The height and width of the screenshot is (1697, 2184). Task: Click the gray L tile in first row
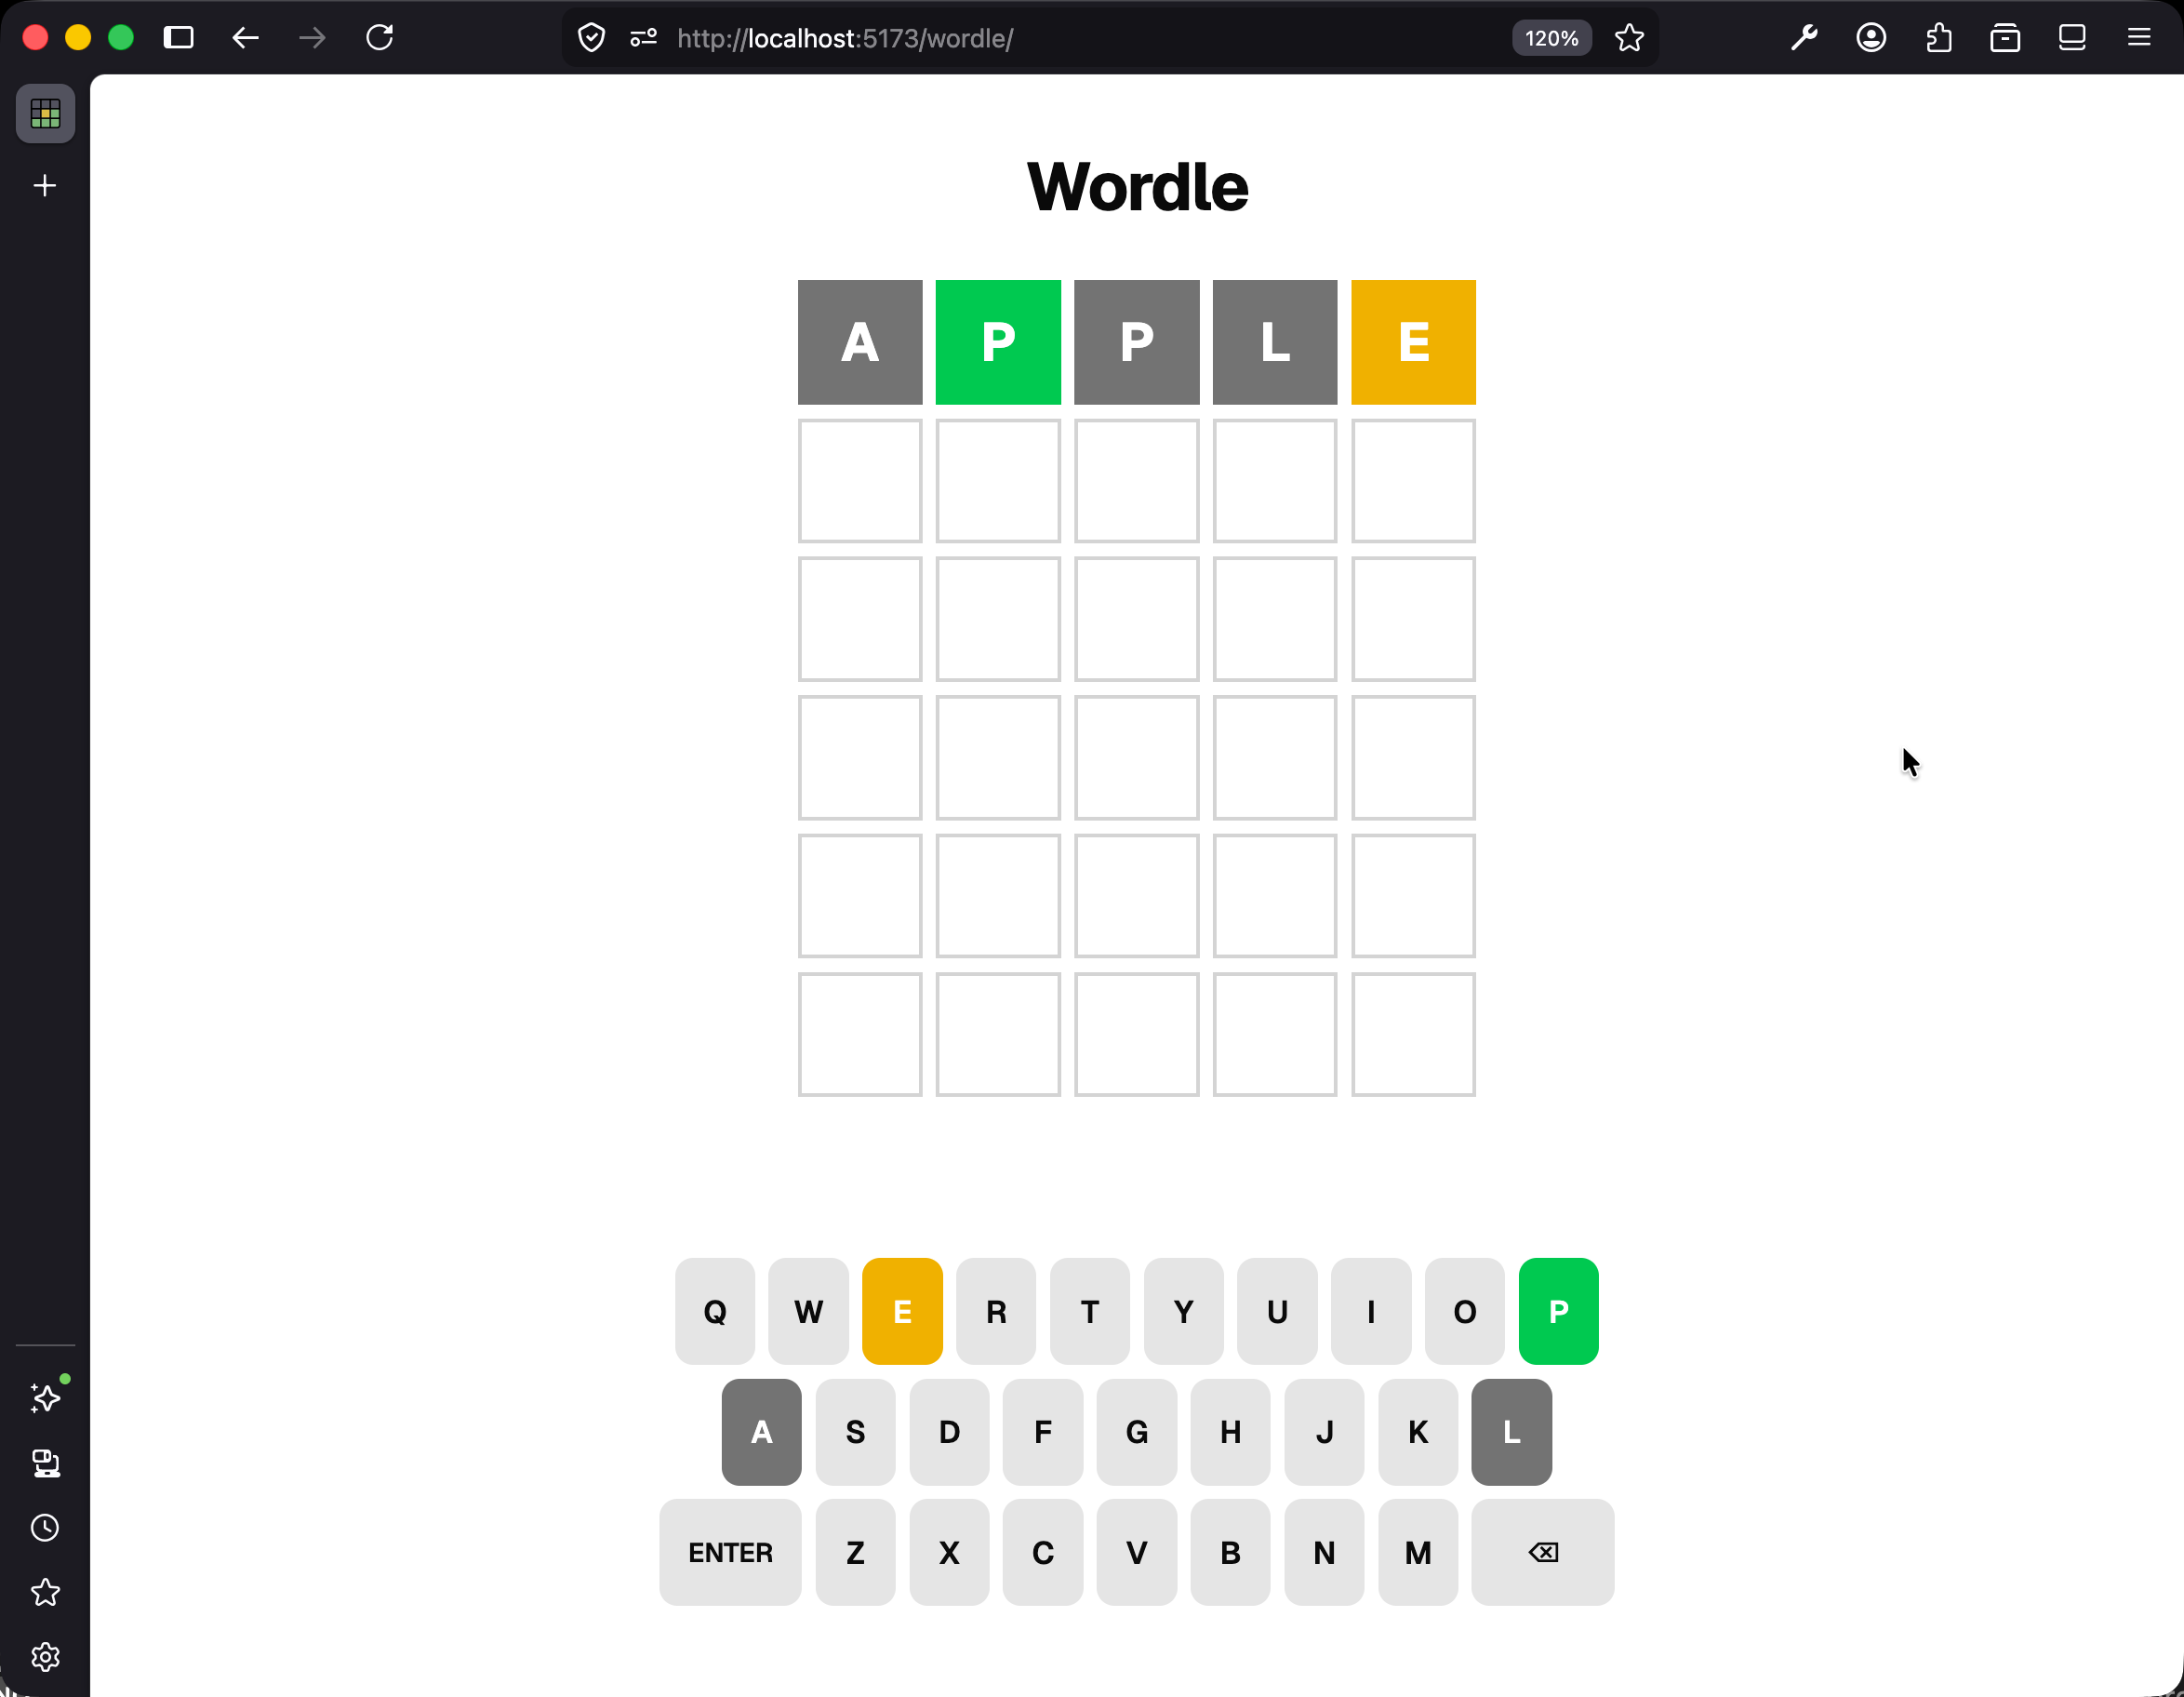1275,342
